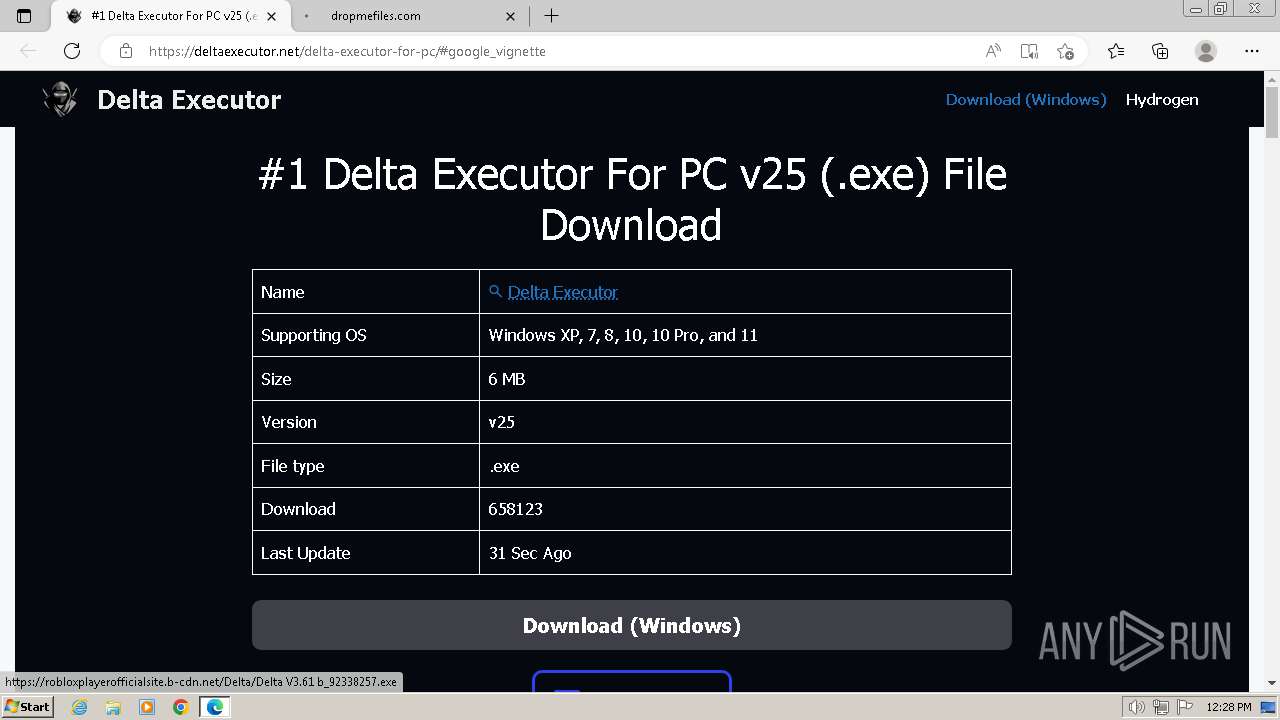Select the '#1 Delta Executor For PC' heading
Image resolution: width=1280 pixels, height=720 pixels.
click(x=632, y=200)
